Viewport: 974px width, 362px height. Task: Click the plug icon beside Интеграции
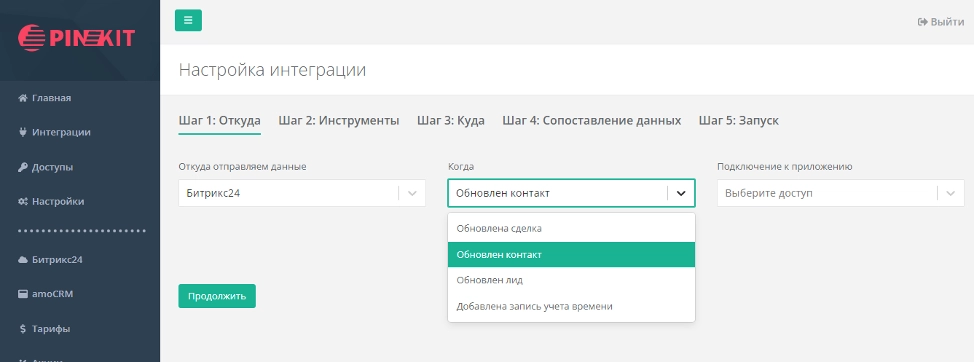[x=23, y=132]
